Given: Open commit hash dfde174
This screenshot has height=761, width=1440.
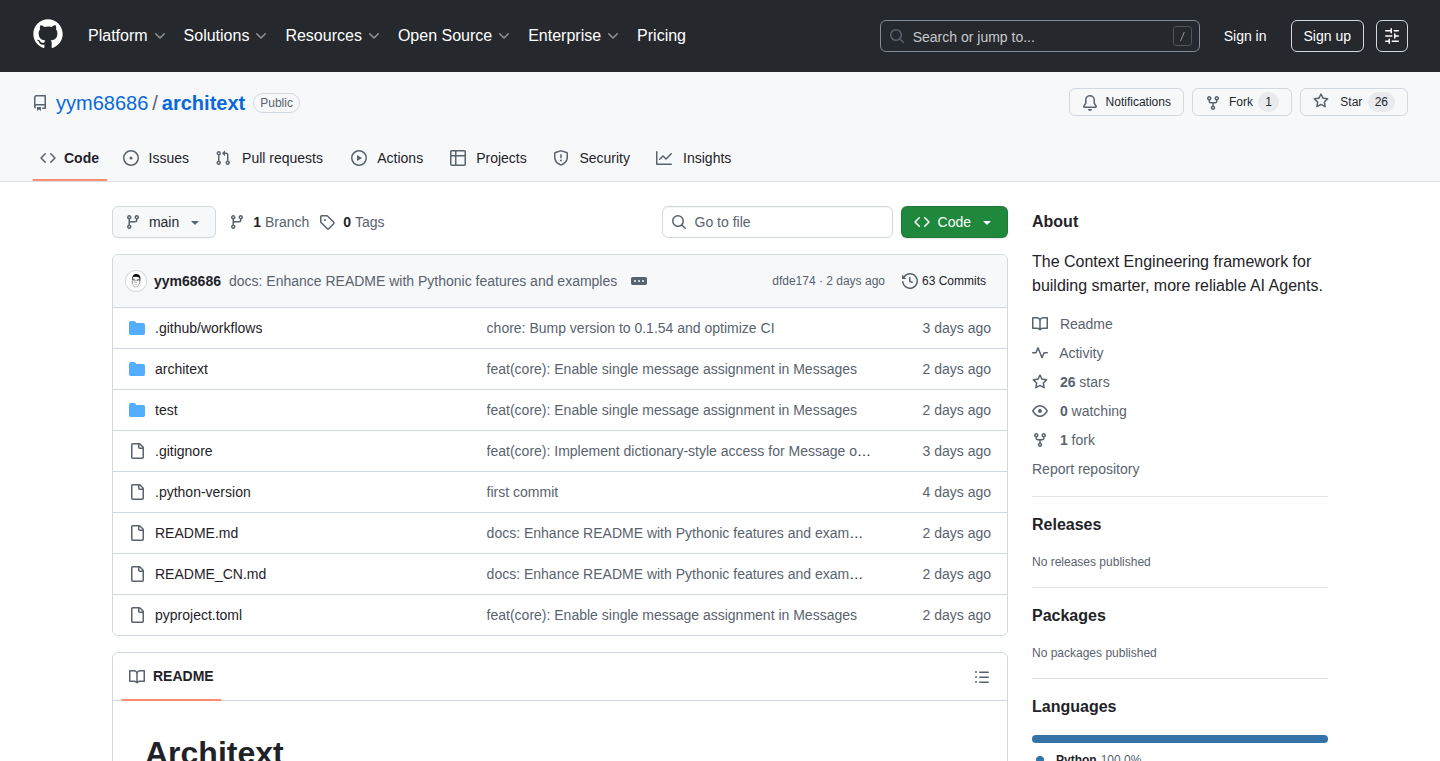Looking at the screenshot, I should tap(794, 281).
